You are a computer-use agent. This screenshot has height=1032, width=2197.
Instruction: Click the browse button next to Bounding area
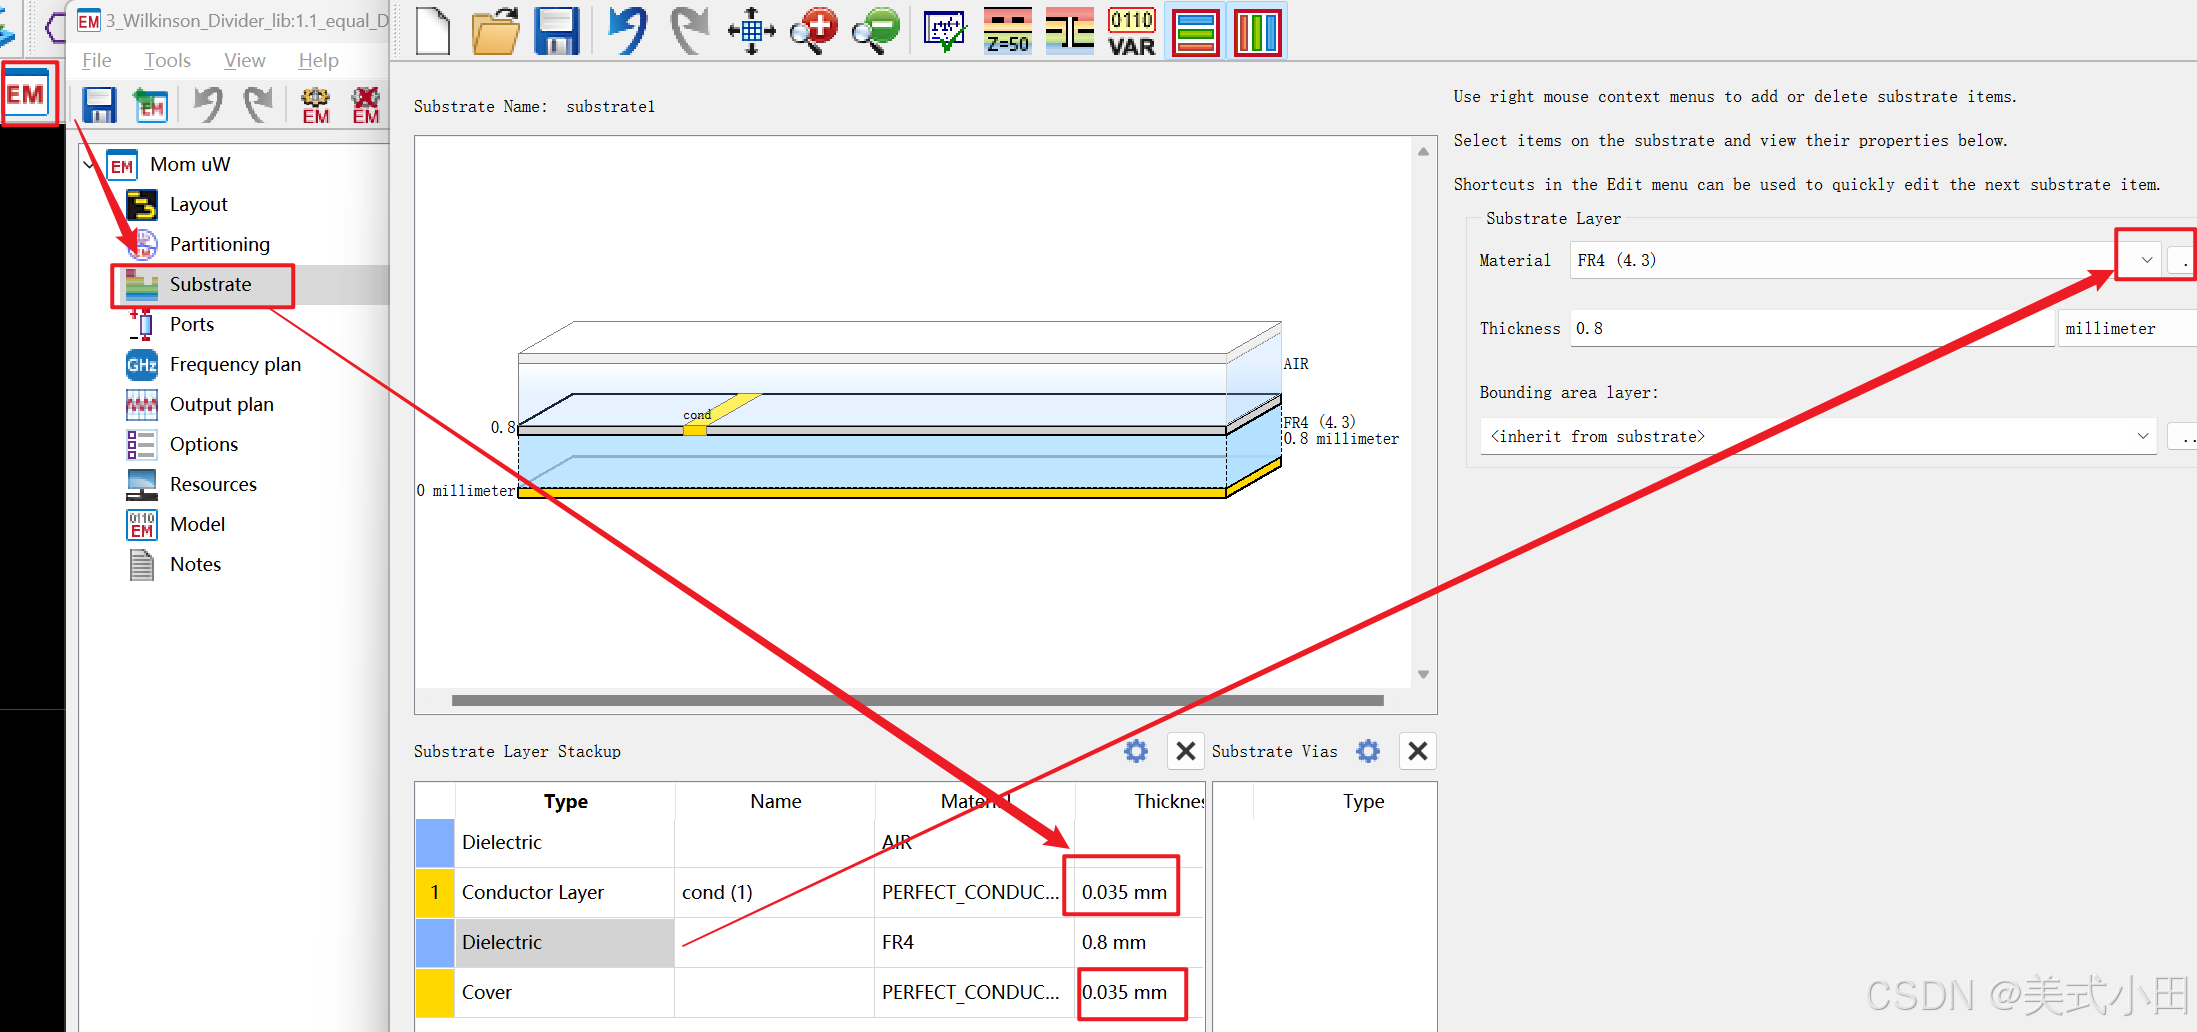pos(2183,436)
